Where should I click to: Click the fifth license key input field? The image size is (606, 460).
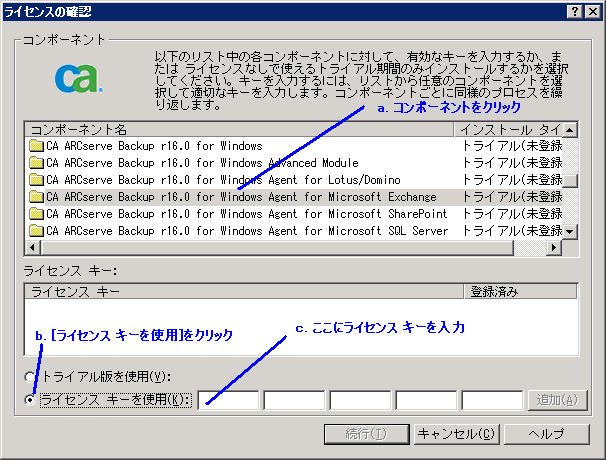coord(492,400)
